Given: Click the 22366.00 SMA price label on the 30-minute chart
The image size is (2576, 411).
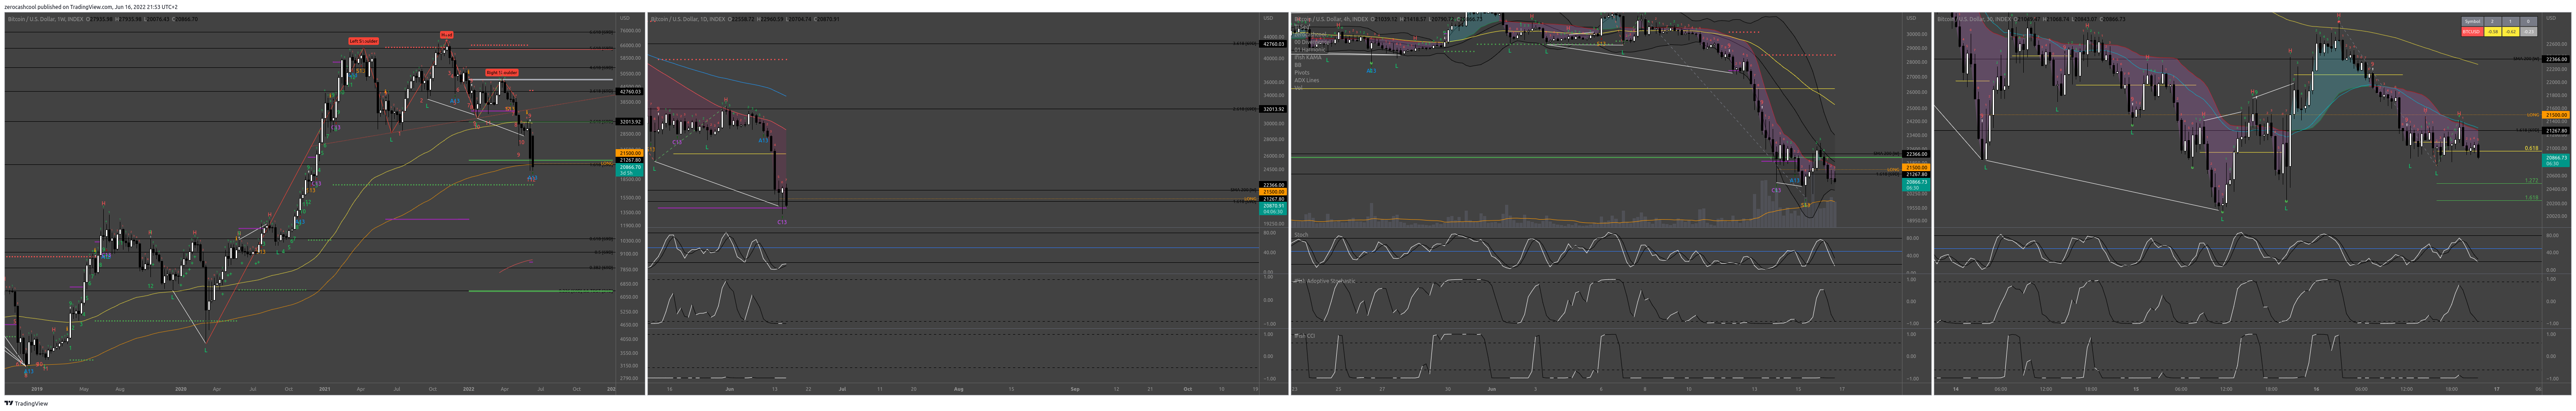Looking at the screenshot, I should click(2556, 59).
